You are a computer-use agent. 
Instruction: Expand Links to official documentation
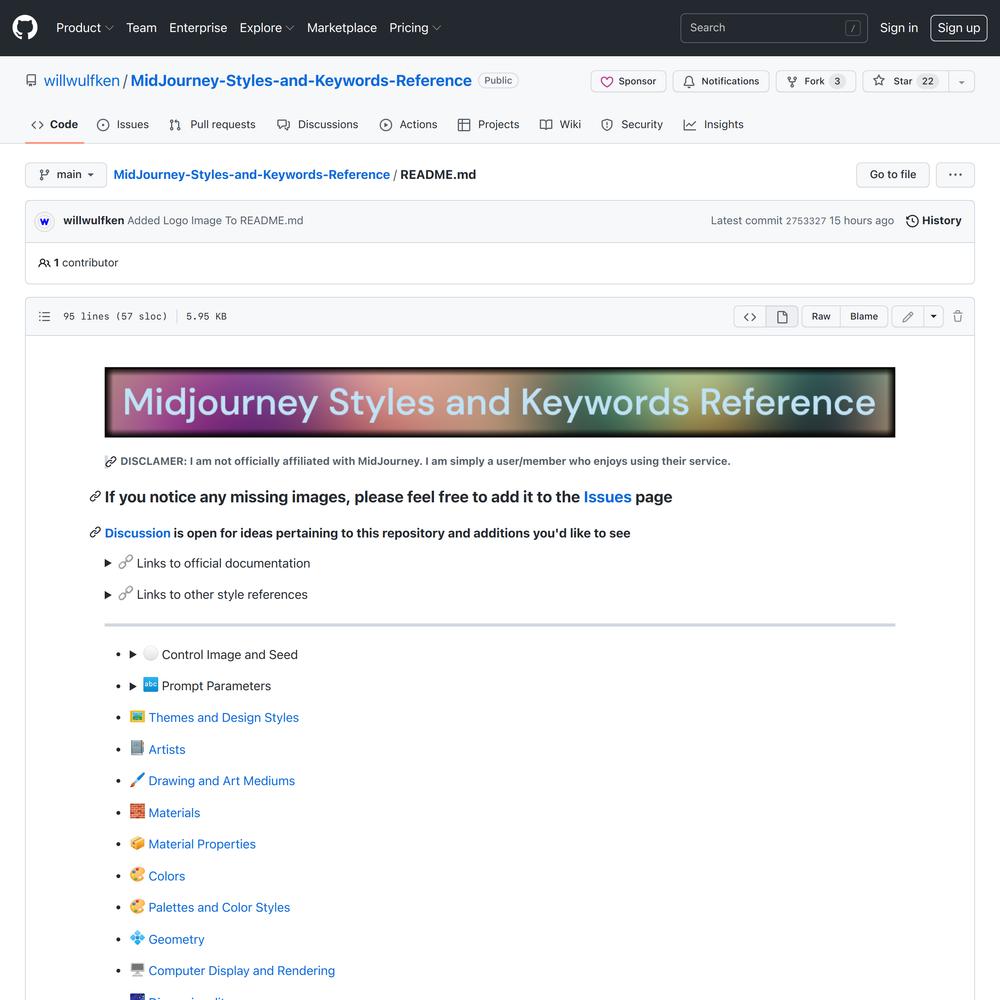pos(207,563)
